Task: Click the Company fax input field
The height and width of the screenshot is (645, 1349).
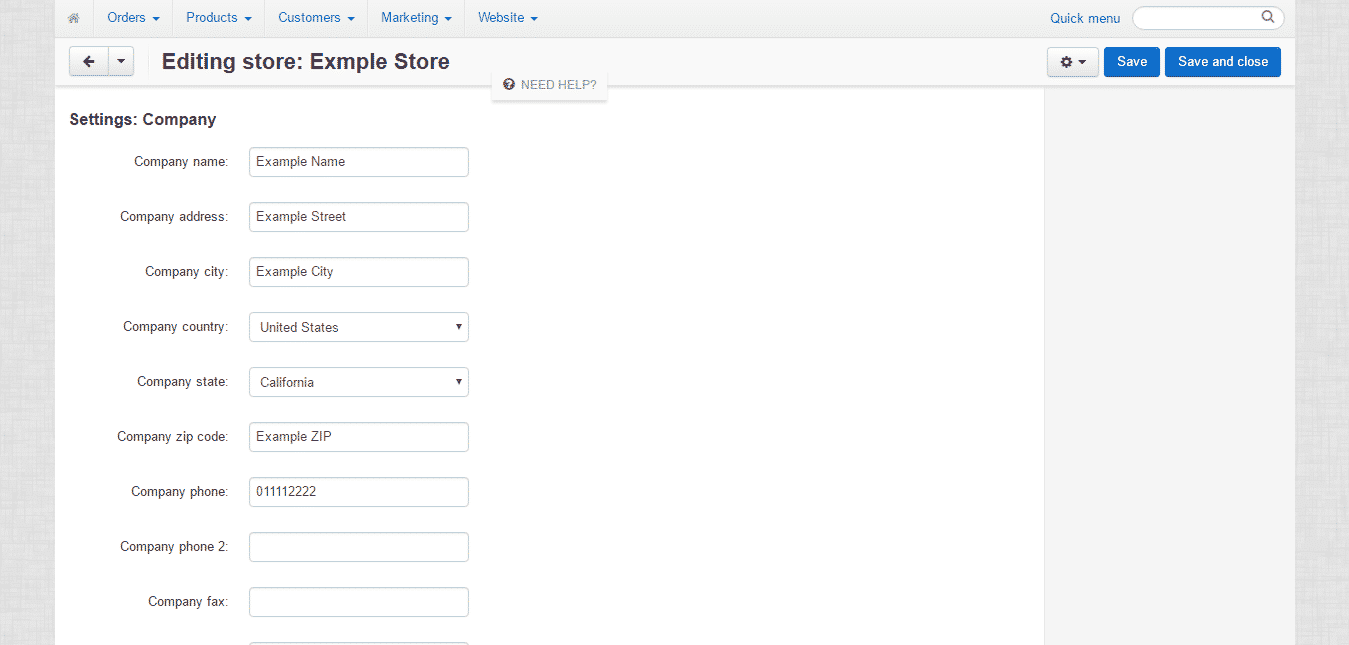Action: pos(358,602)
